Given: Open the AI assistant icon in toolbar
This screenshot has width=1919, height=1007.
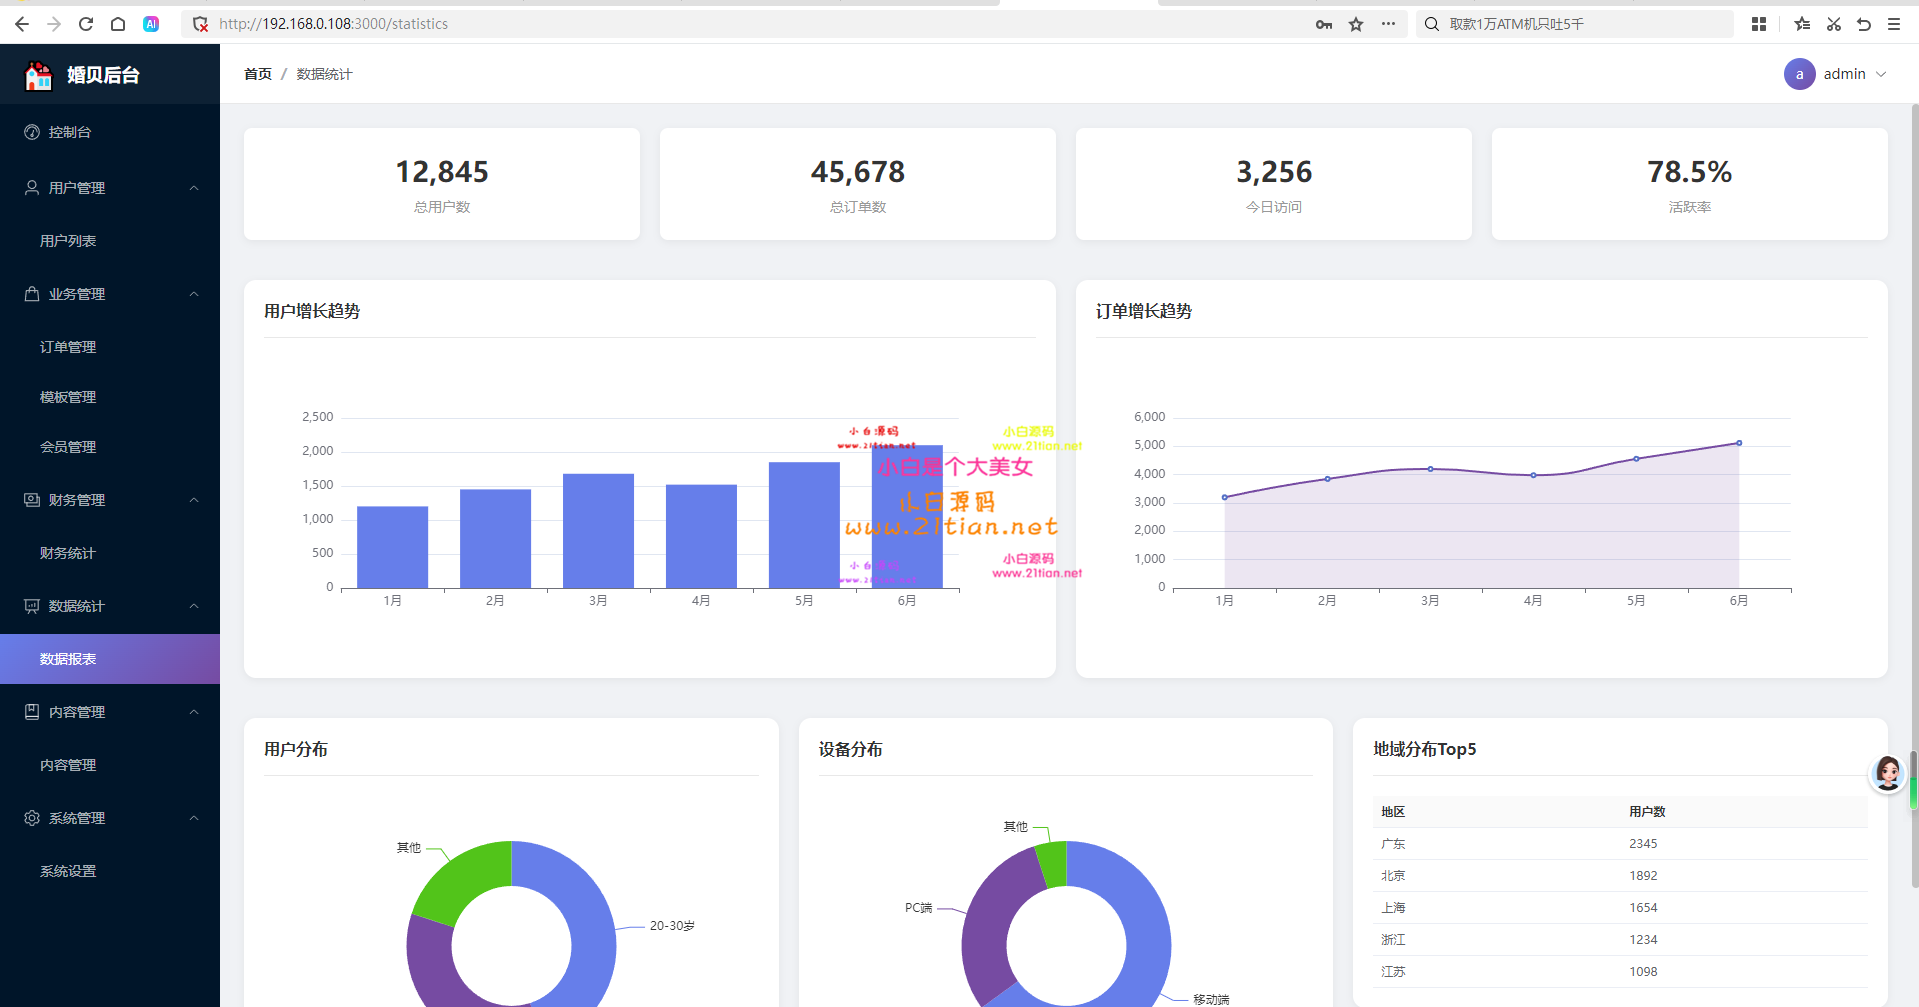Looking at the screenshot, I should [x=151, y=24].
